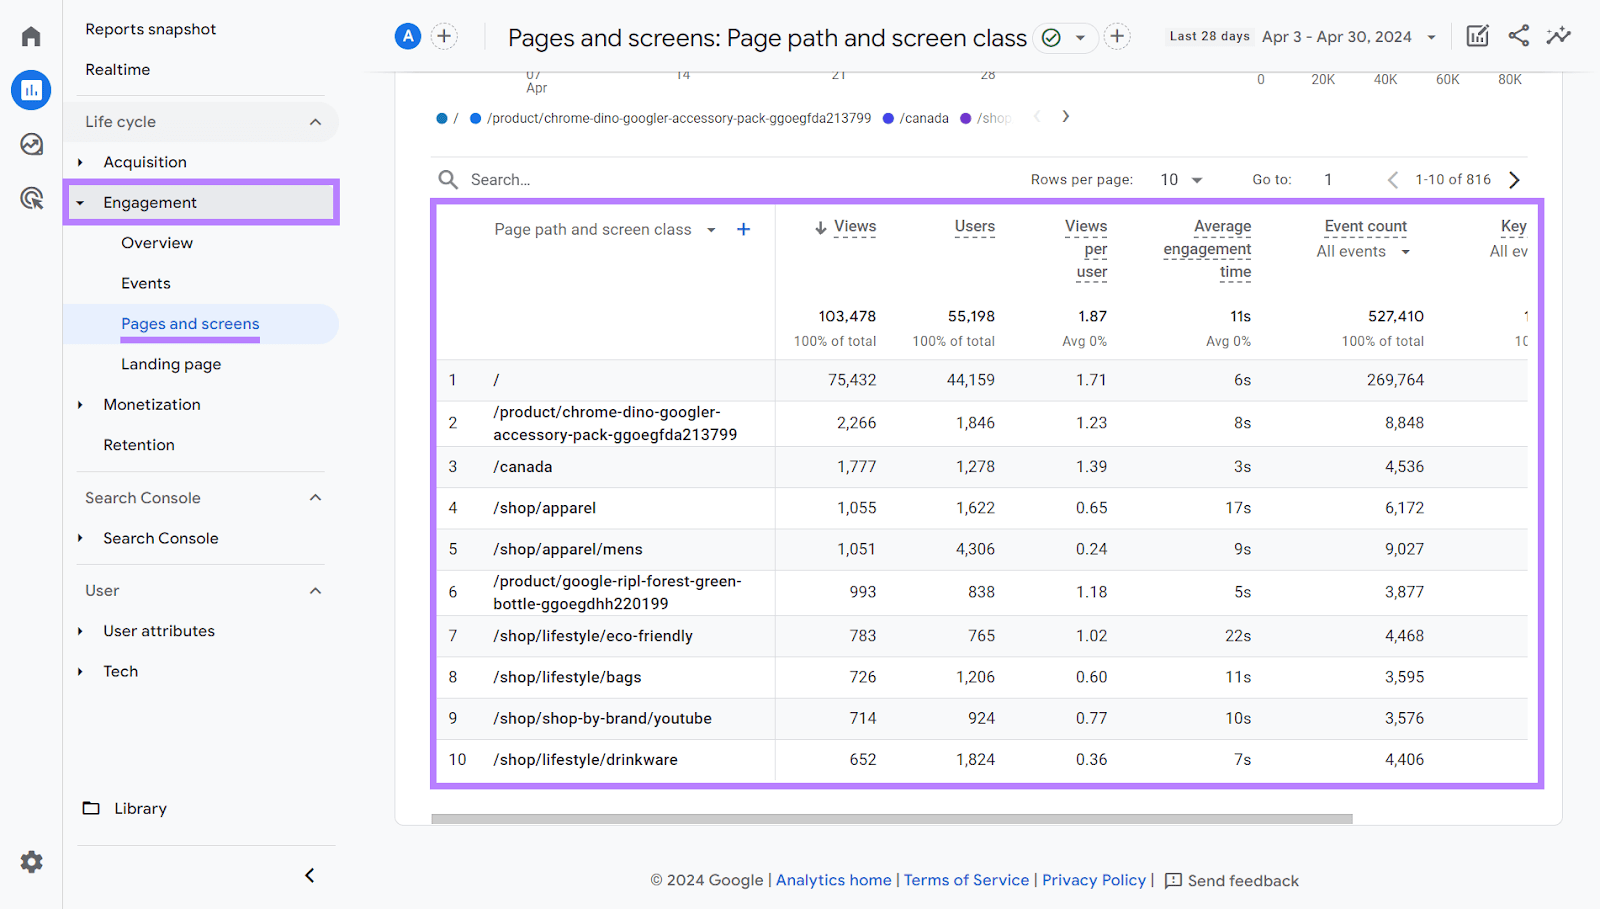Collapse the Life cycle section
This screenshot has width=1600, height=909.
pyautogui.click(x=315, y=121)
